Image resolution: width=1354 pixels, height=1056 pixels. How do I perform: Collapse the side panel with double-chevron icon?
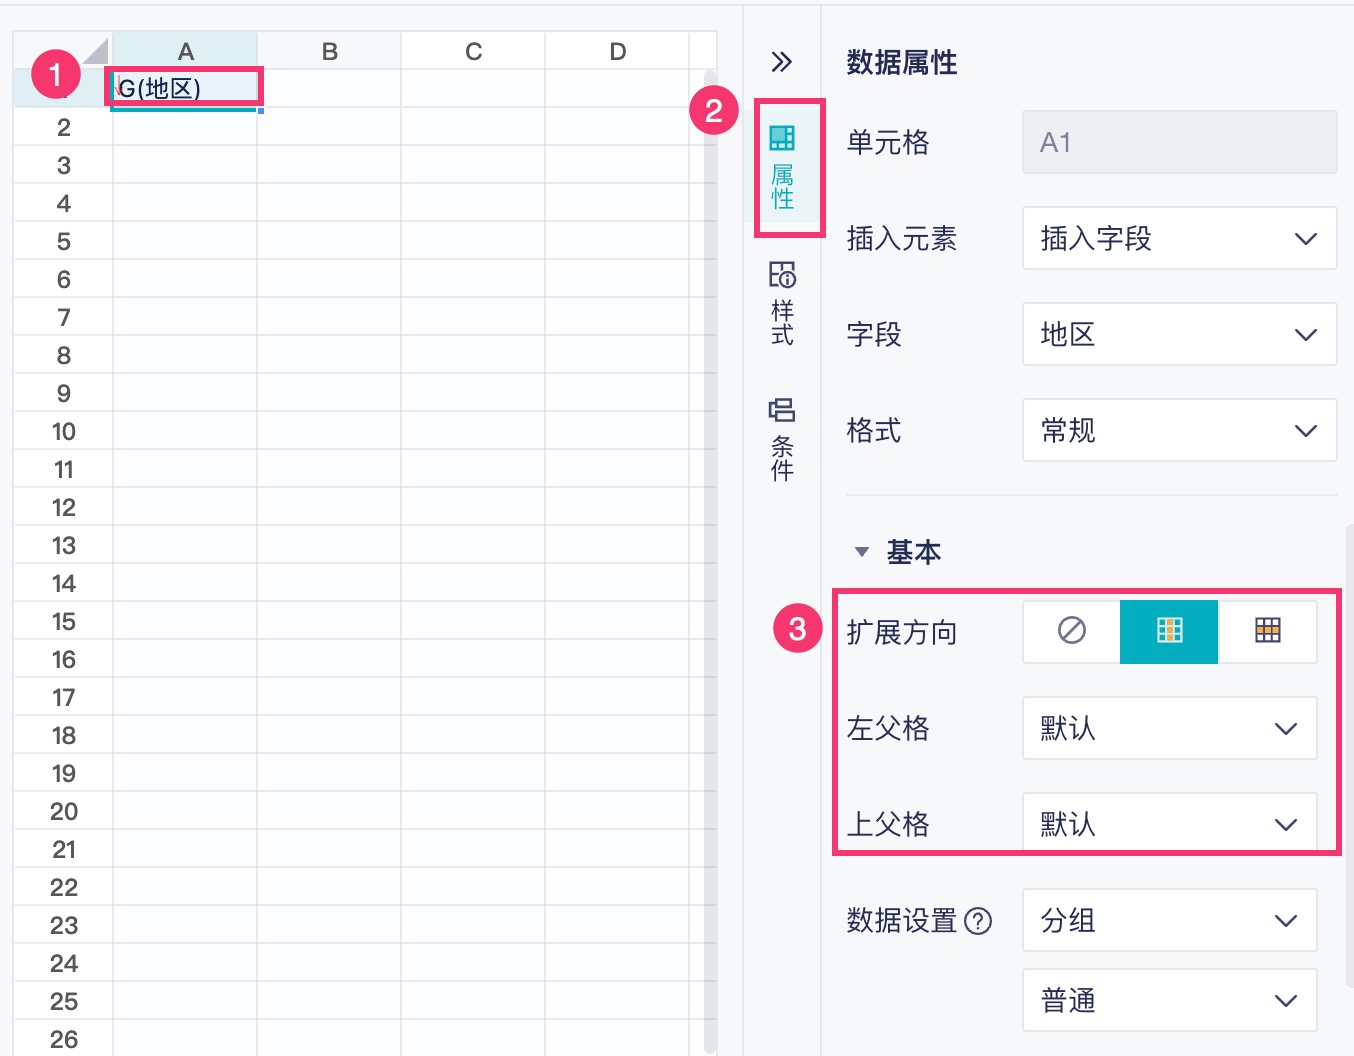(x=781, y=62)
